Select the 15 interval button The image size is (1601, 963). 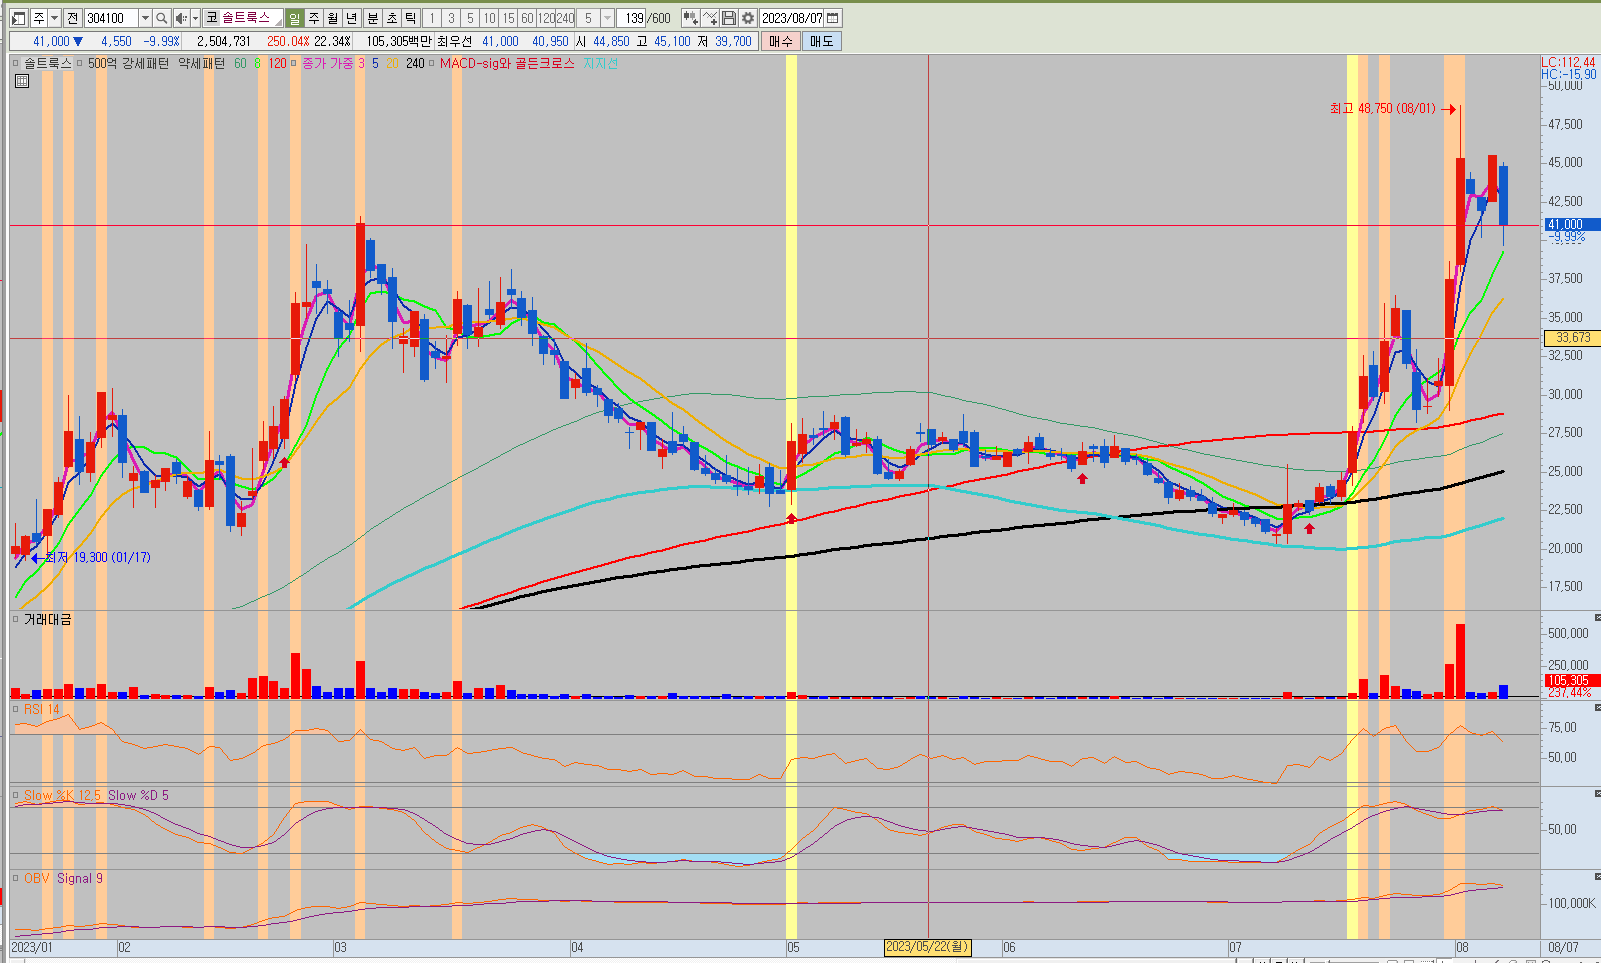click(x=508, y=18)
